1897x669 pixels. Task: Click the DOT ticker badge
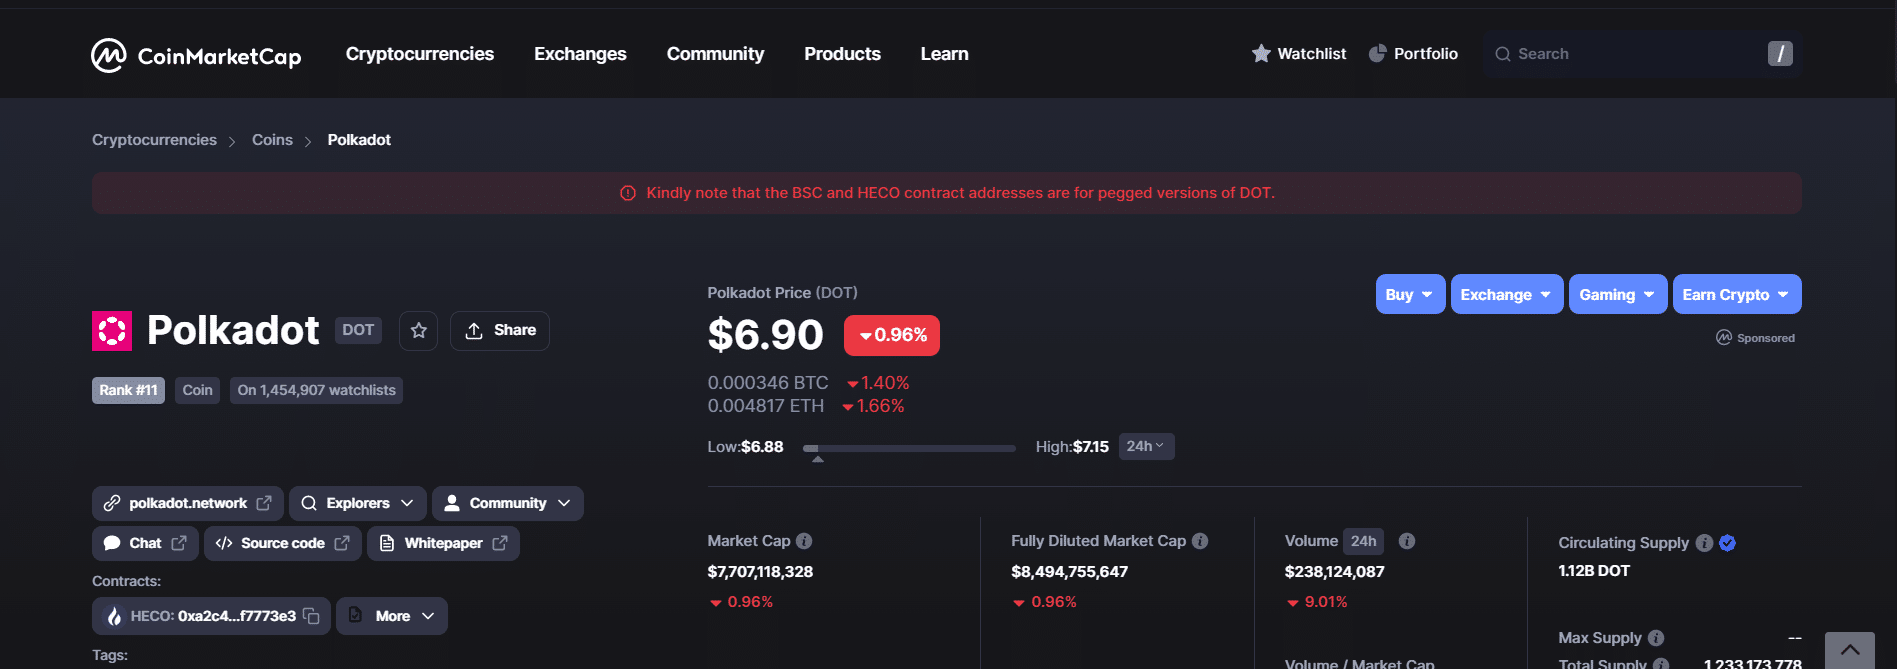tap(358, 330)
